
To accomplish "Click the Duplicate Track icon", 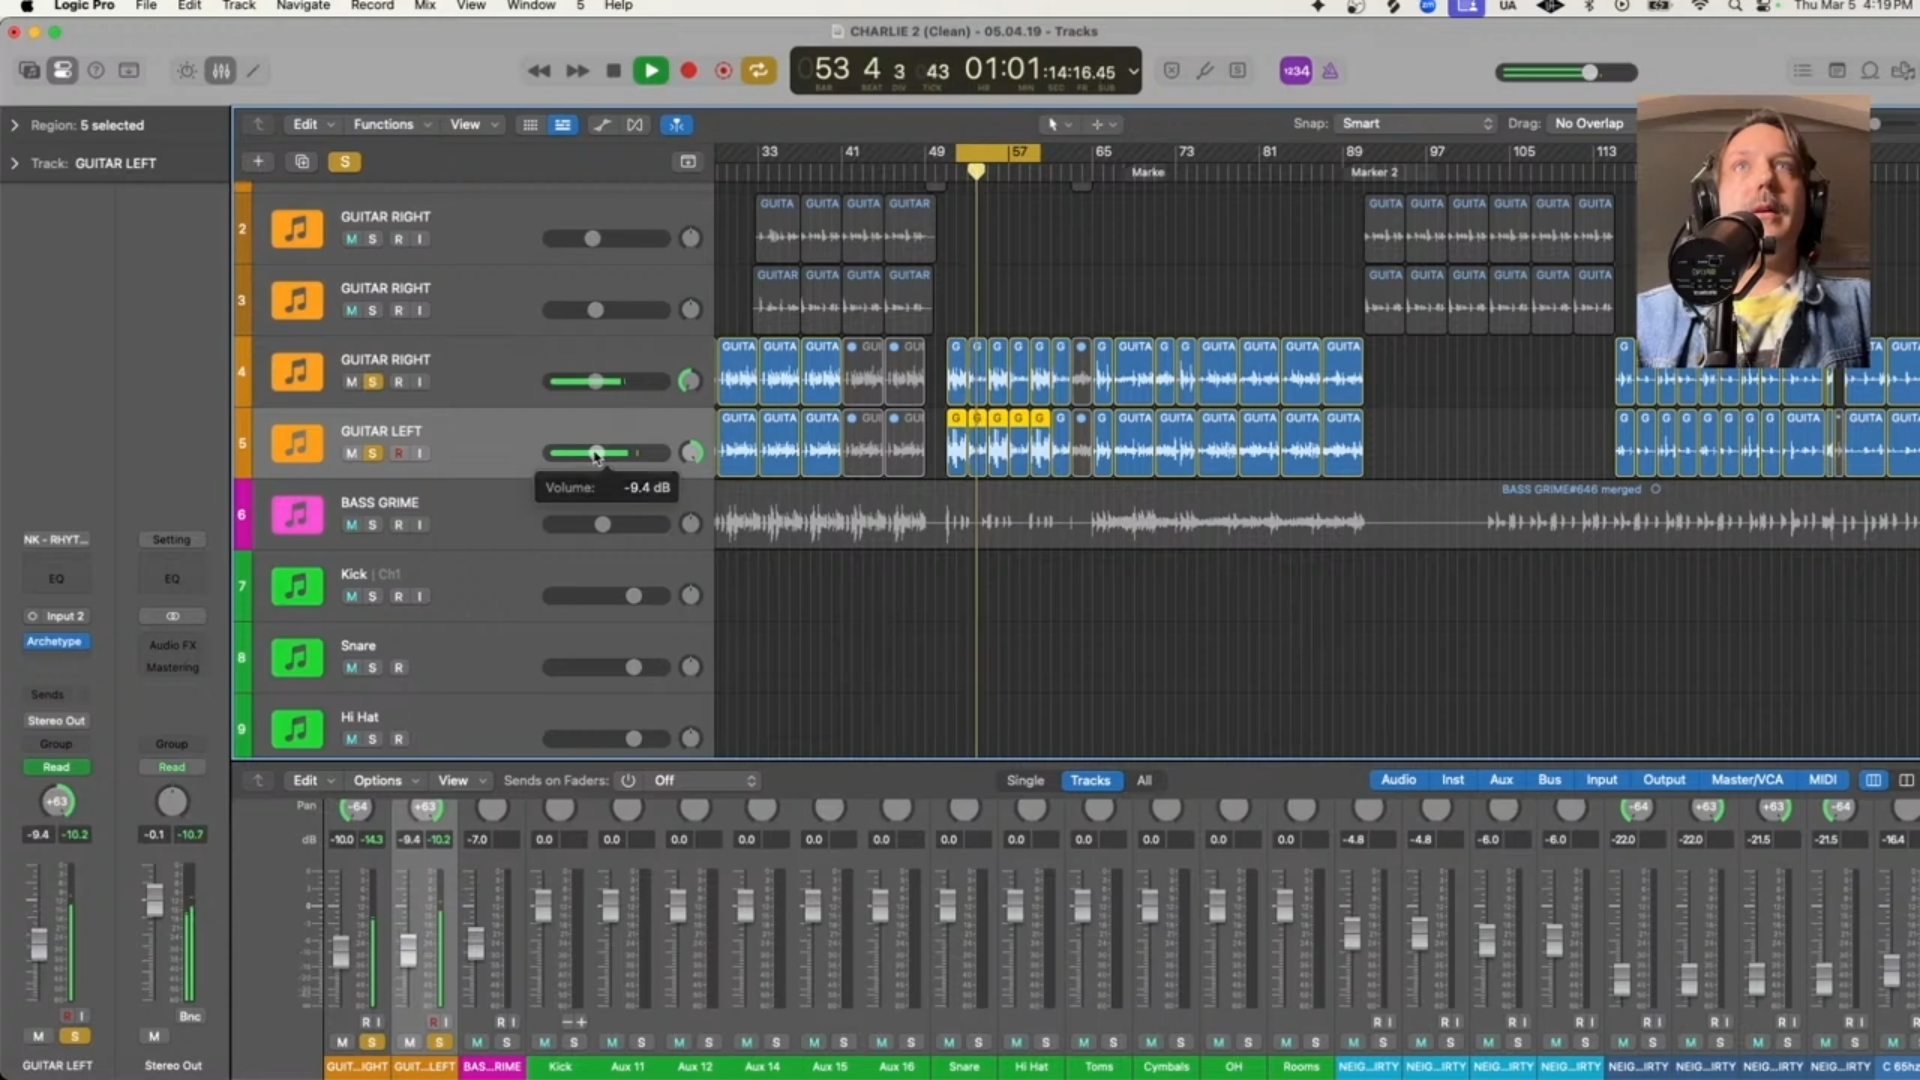I will pyautogui.click(x=302, y=162).
